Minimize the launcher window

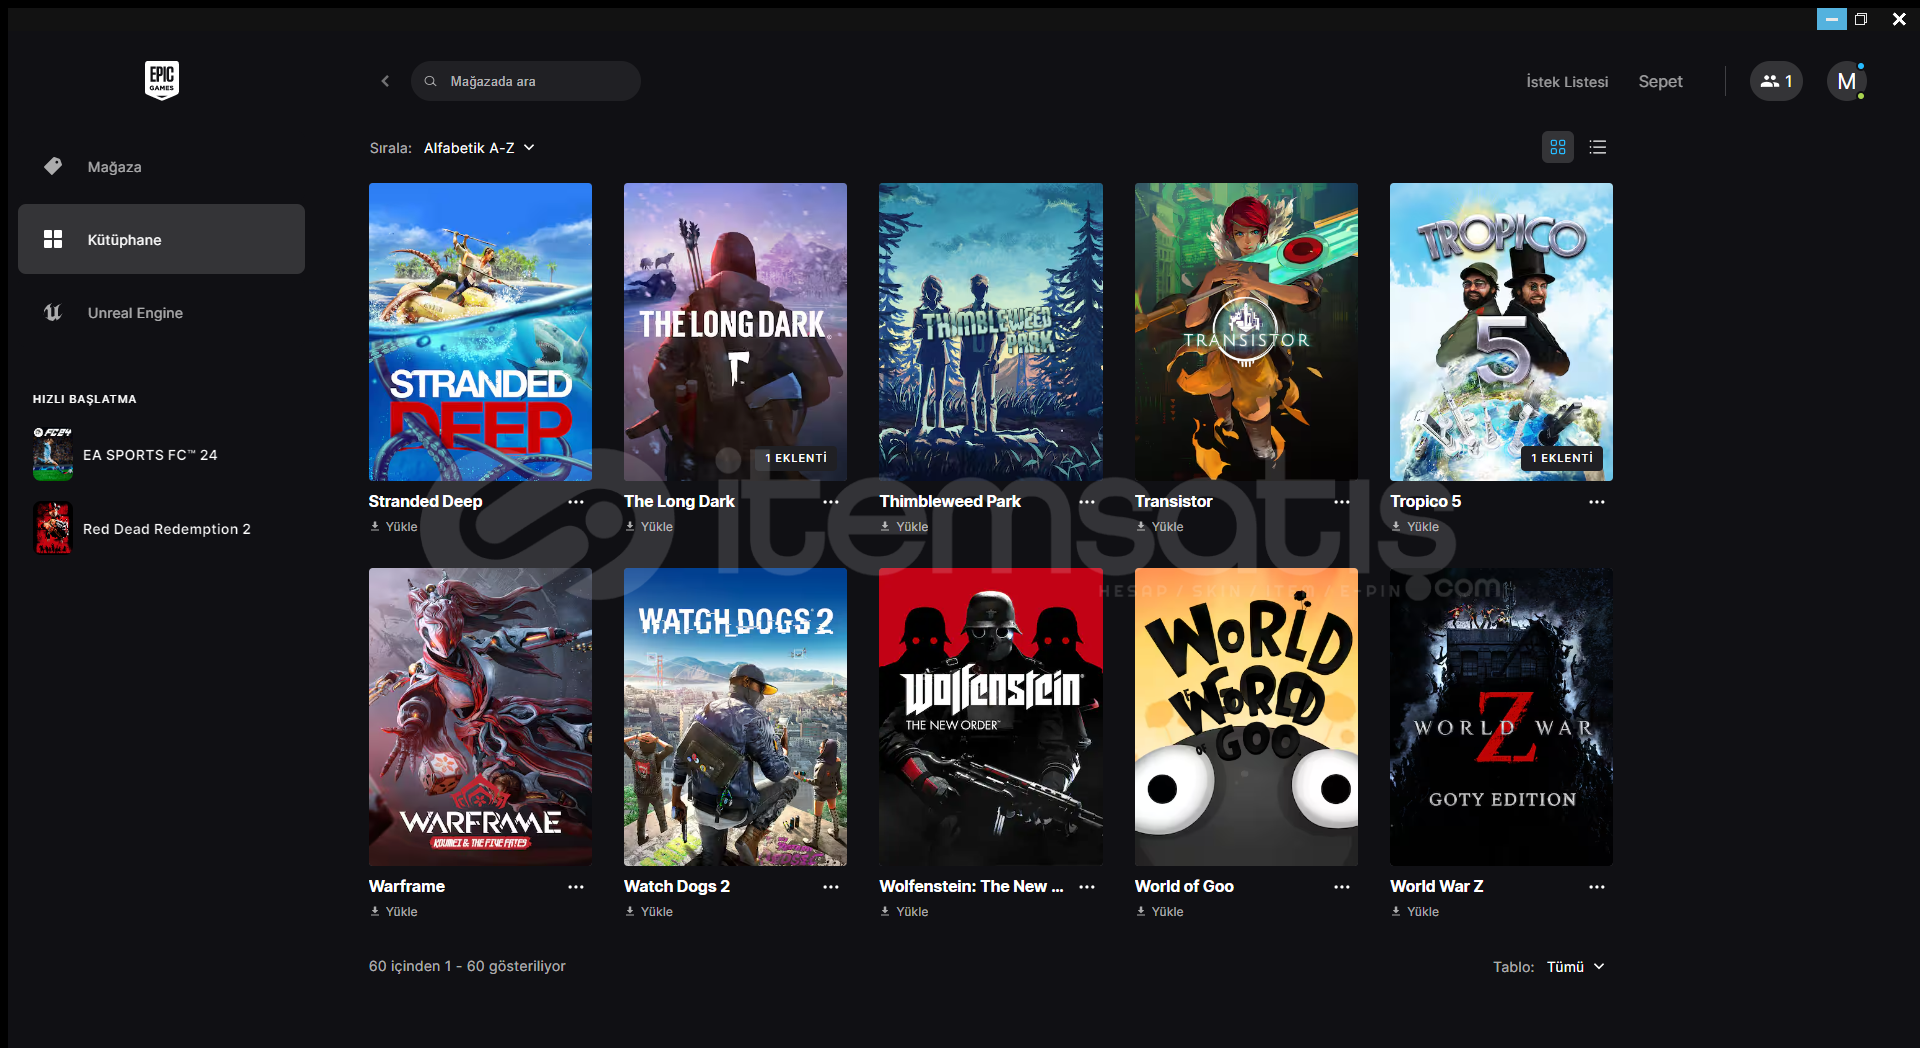coord(1832,19)
